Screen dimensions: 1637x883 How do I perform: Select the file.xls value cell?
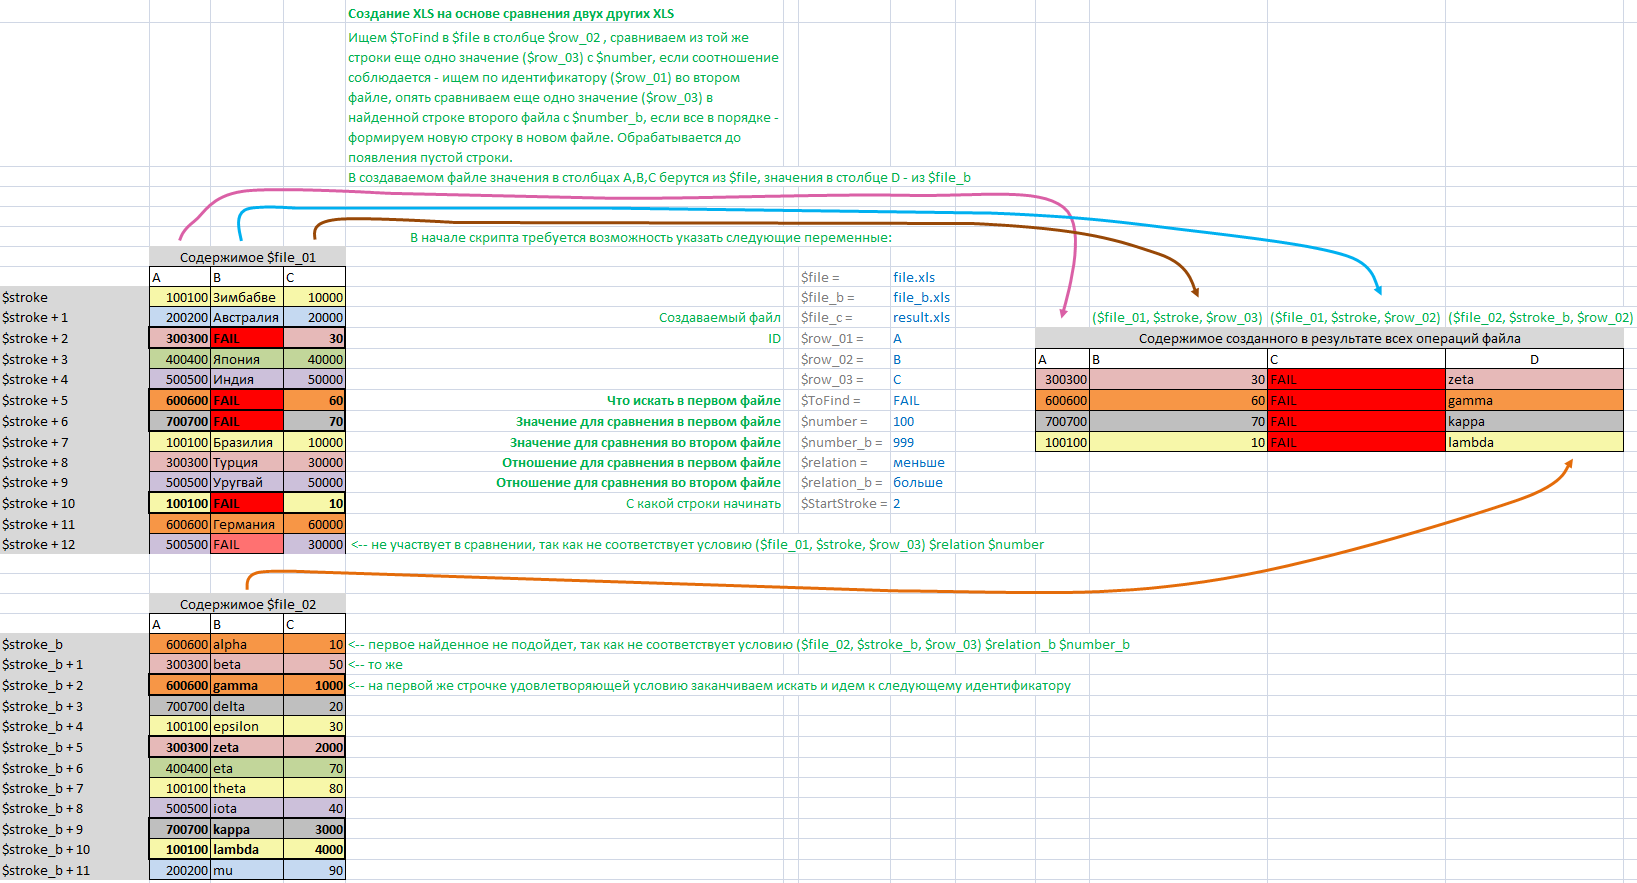[x=914, y=277]
